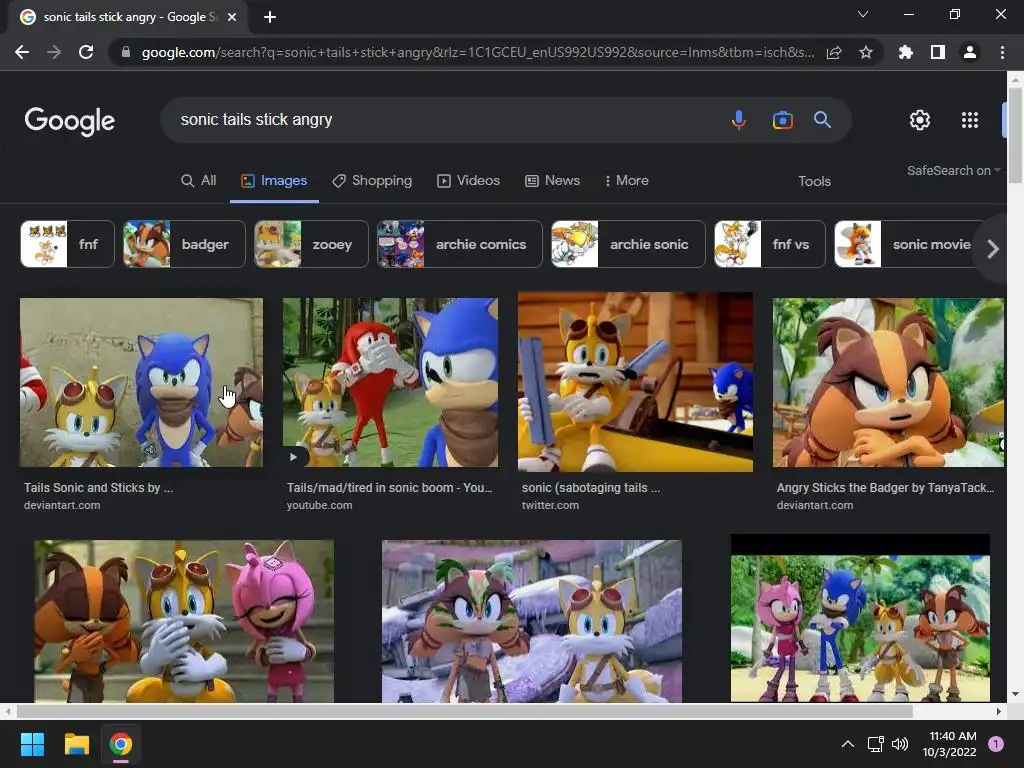Follow the twitter.com source link
Viewport: 1024px width, 768px height.
(550, 505)
